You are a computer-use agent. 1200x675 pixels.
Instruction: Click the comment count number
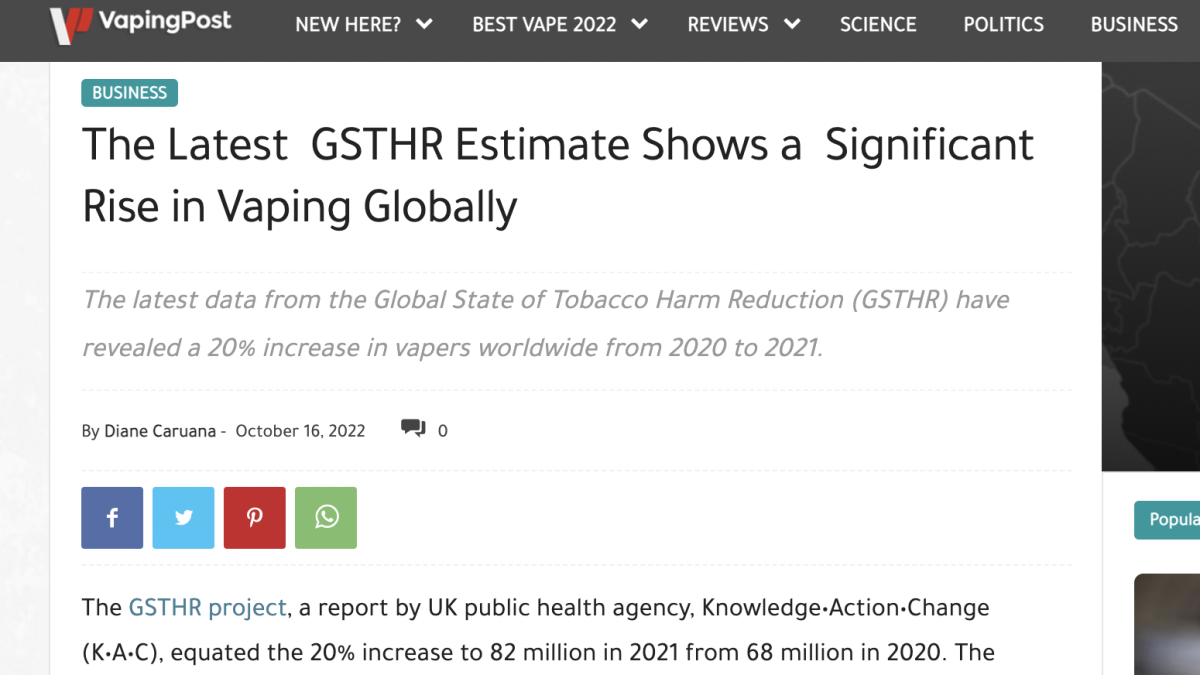pyautogui.click(x=443, y=431)
